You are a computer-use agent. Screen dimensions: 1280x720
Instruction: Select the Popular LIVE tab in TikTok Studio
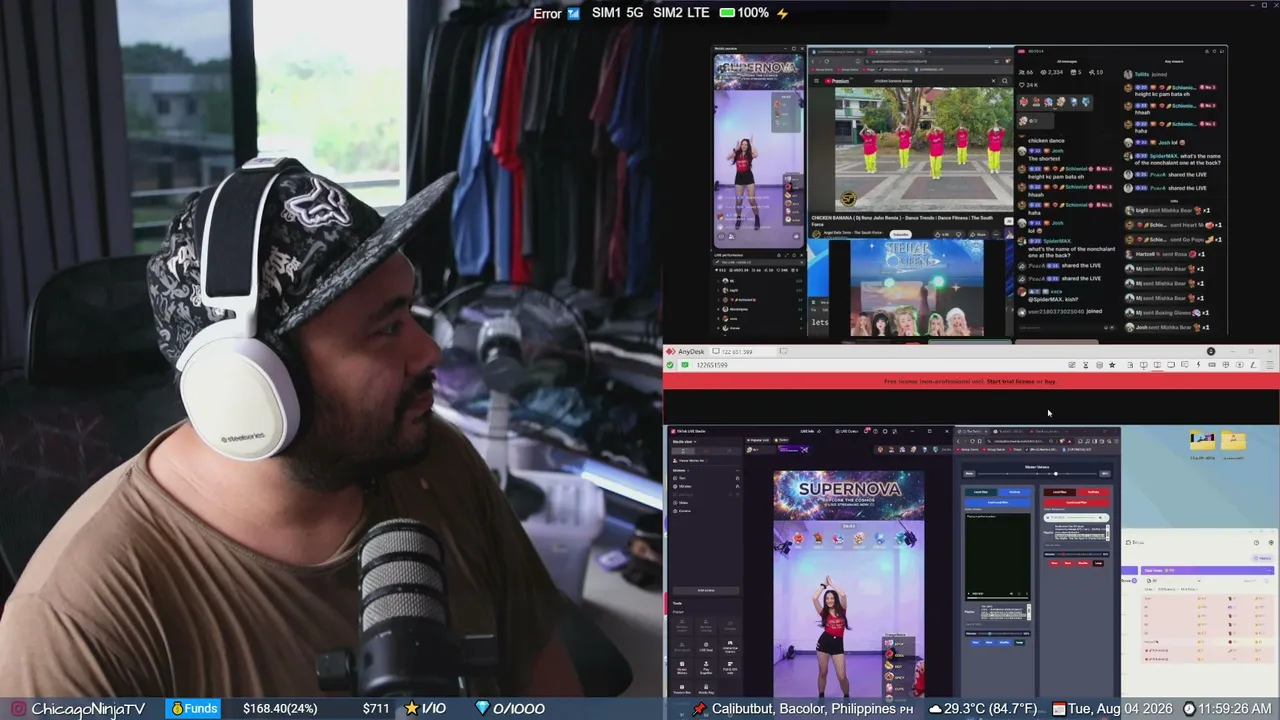click(759, 440)
